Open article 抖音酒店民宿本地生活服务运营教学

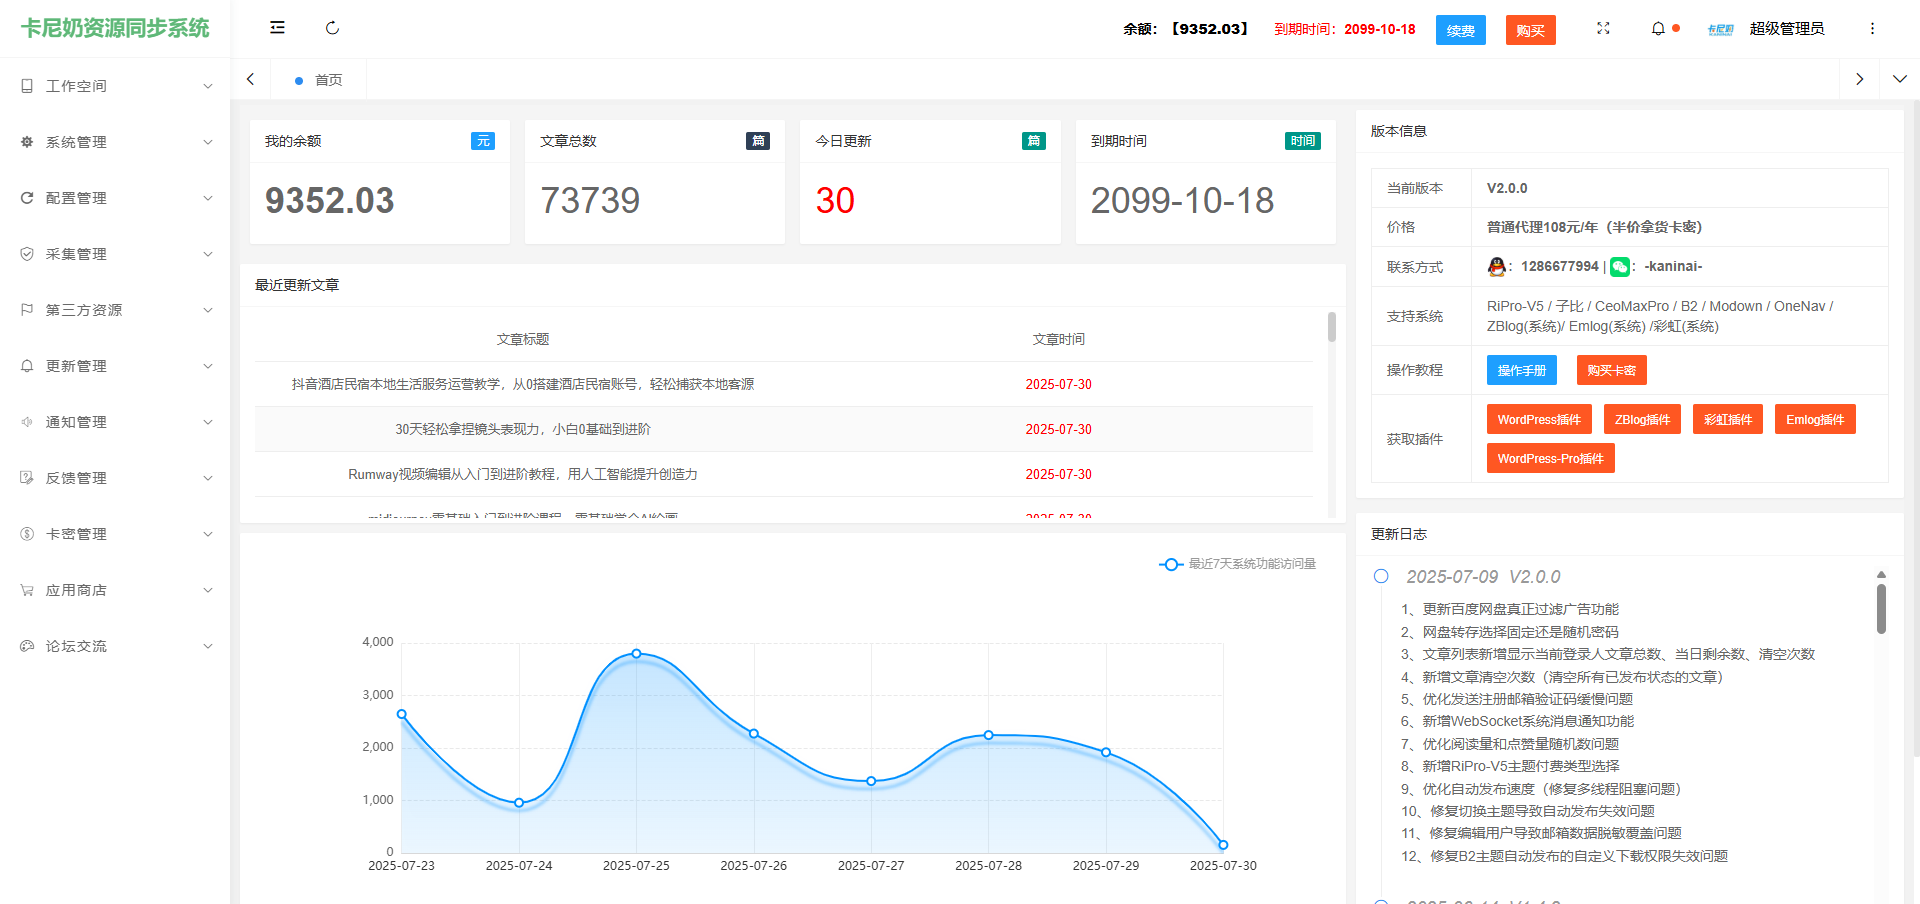523,384
